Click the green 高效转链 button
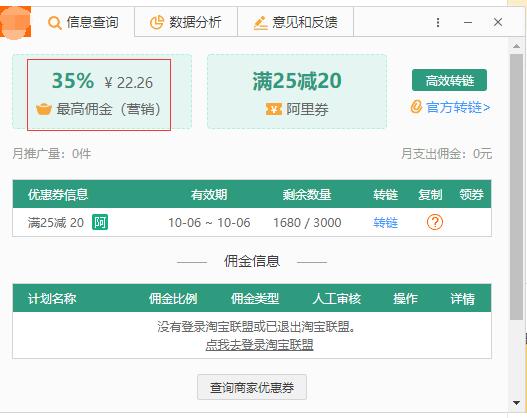Viewport: 527px width, 418px height. (x=449, y=80)
